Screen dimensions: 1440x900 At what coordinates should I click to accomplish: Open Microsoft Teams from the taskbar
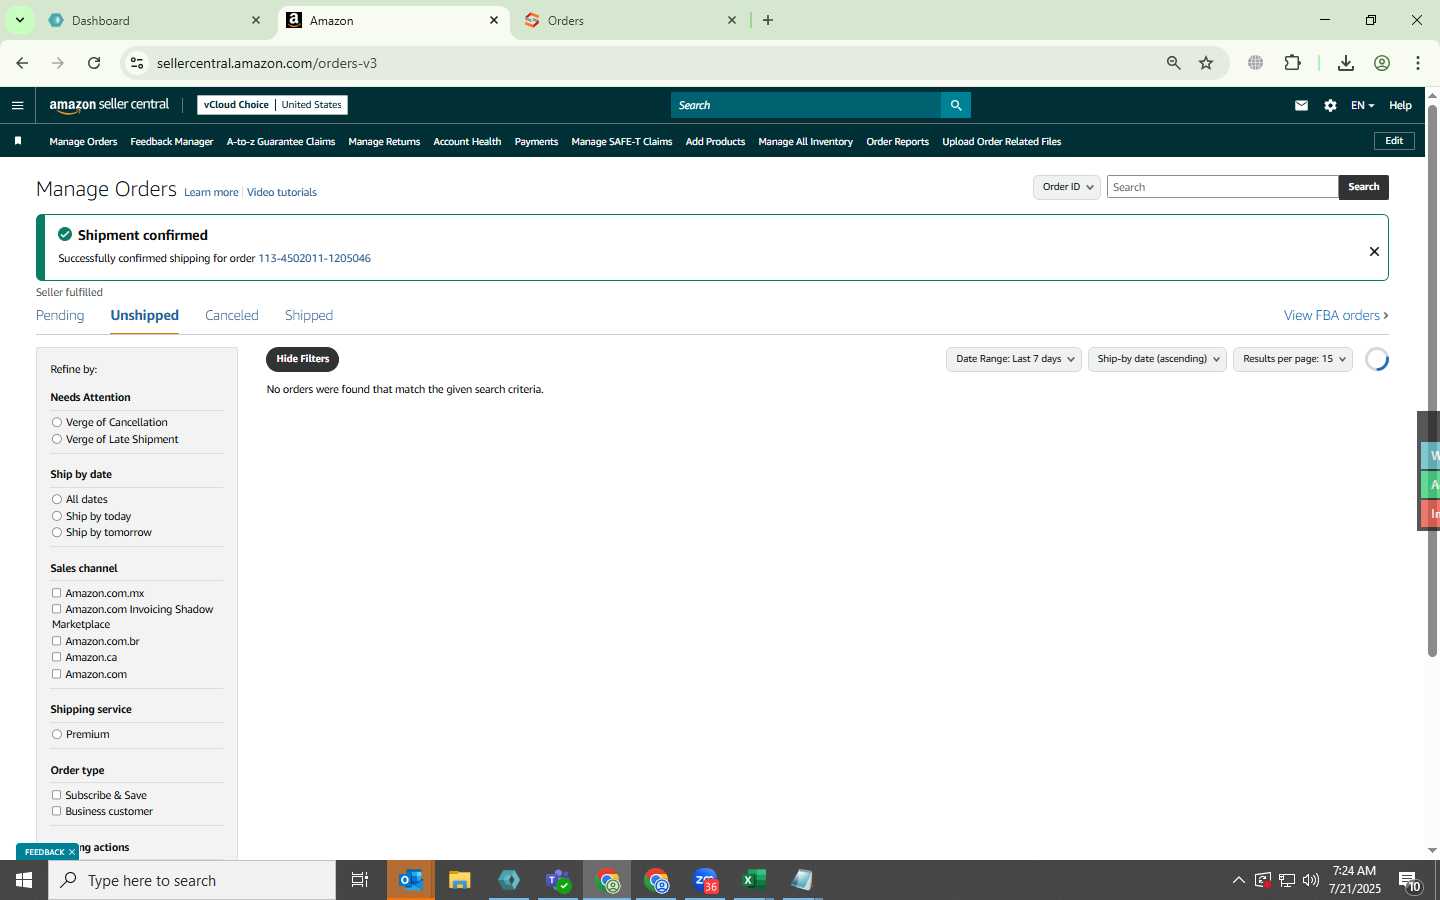point(558,880)
